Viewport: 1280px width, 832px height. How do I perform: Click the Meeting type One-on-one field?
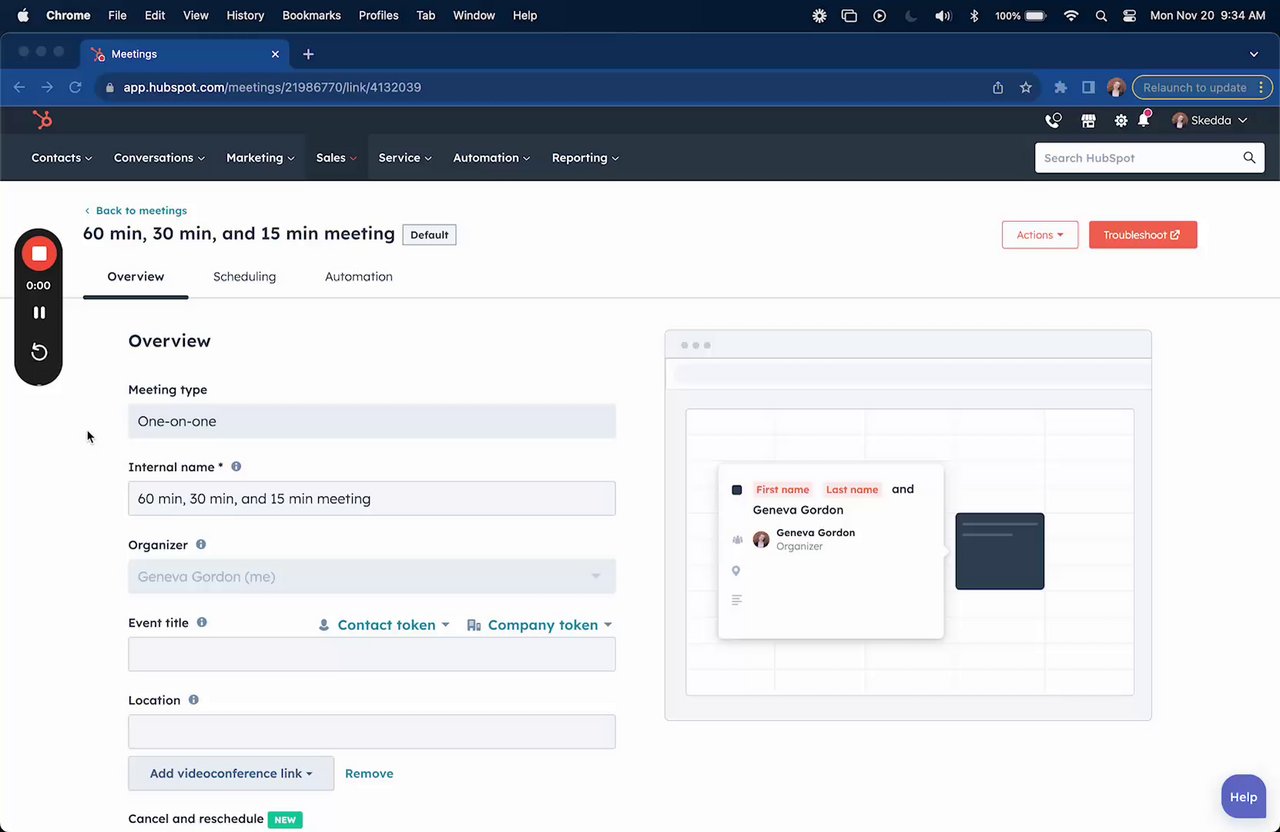tap(372, 421)
